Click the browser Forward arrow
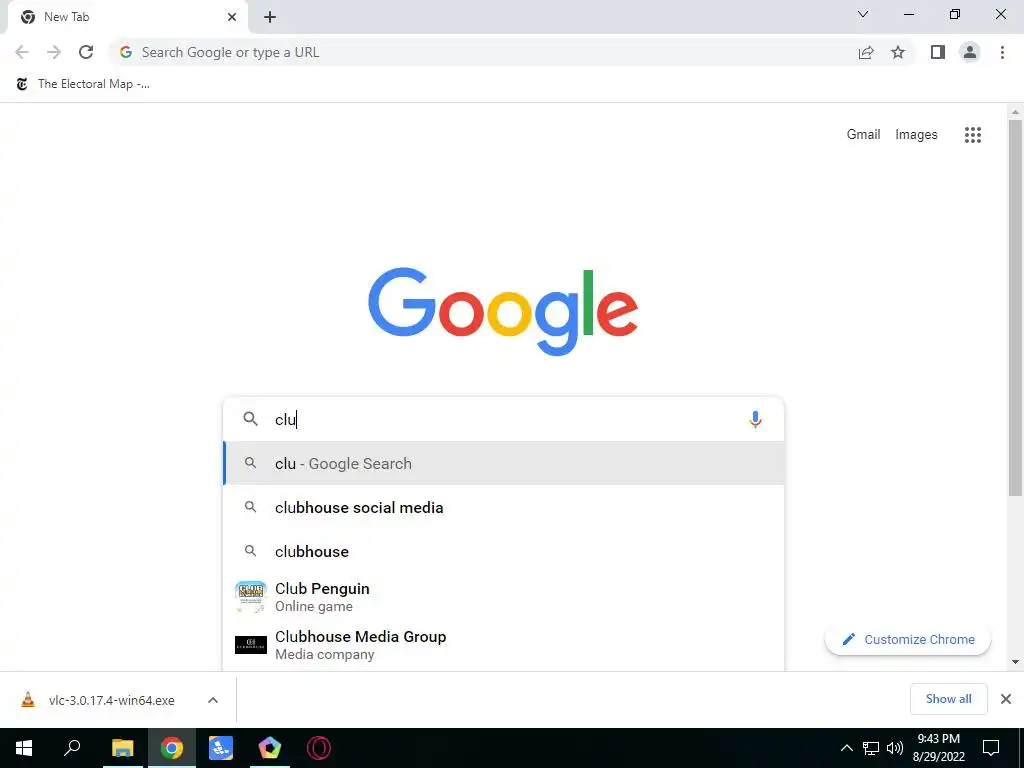Image resolution: width=1024 pixels, height=768 pixels. coord(54,52)
